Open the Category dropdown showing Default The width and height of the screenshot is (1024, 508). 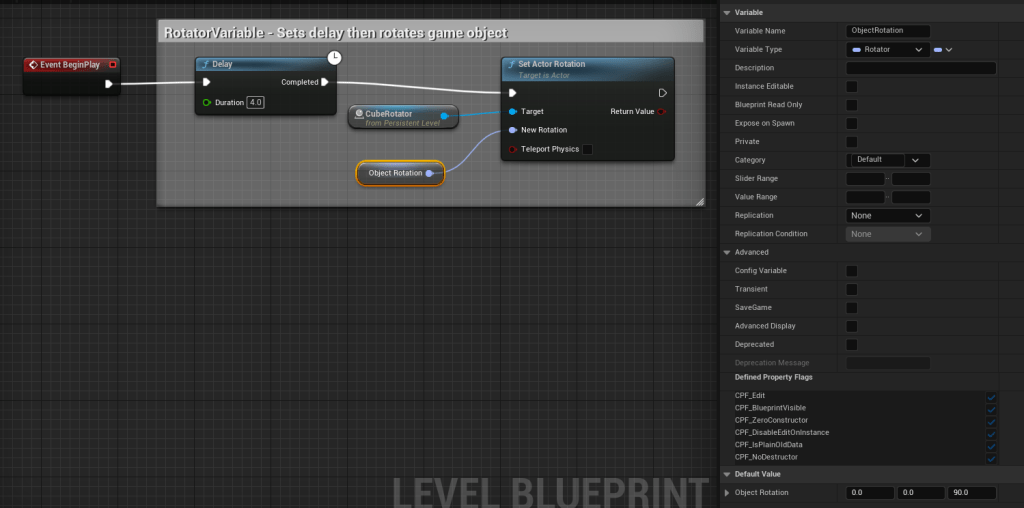pyautogui.click(x=889, y=160)
